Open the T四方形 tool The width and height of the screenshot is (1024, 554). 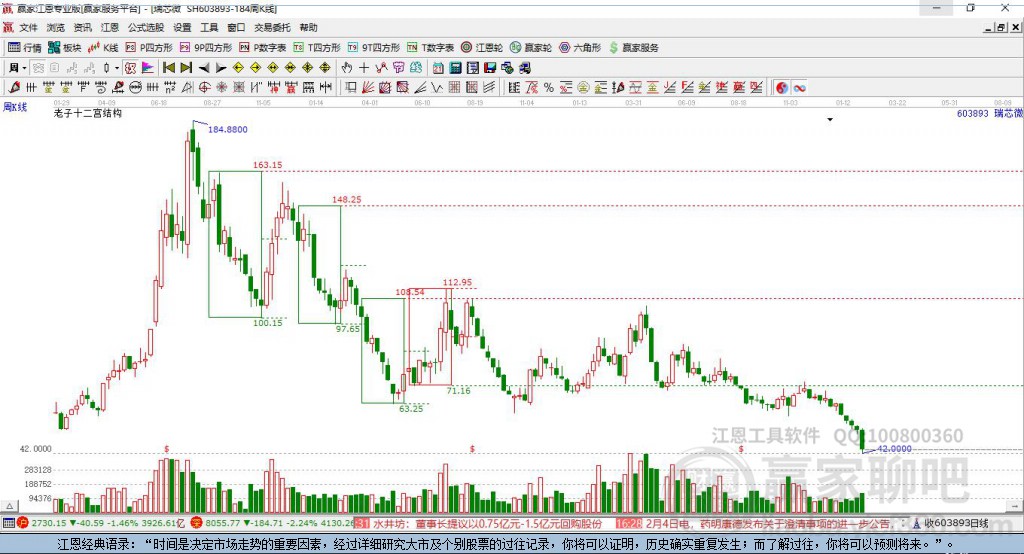pos(317,47)
